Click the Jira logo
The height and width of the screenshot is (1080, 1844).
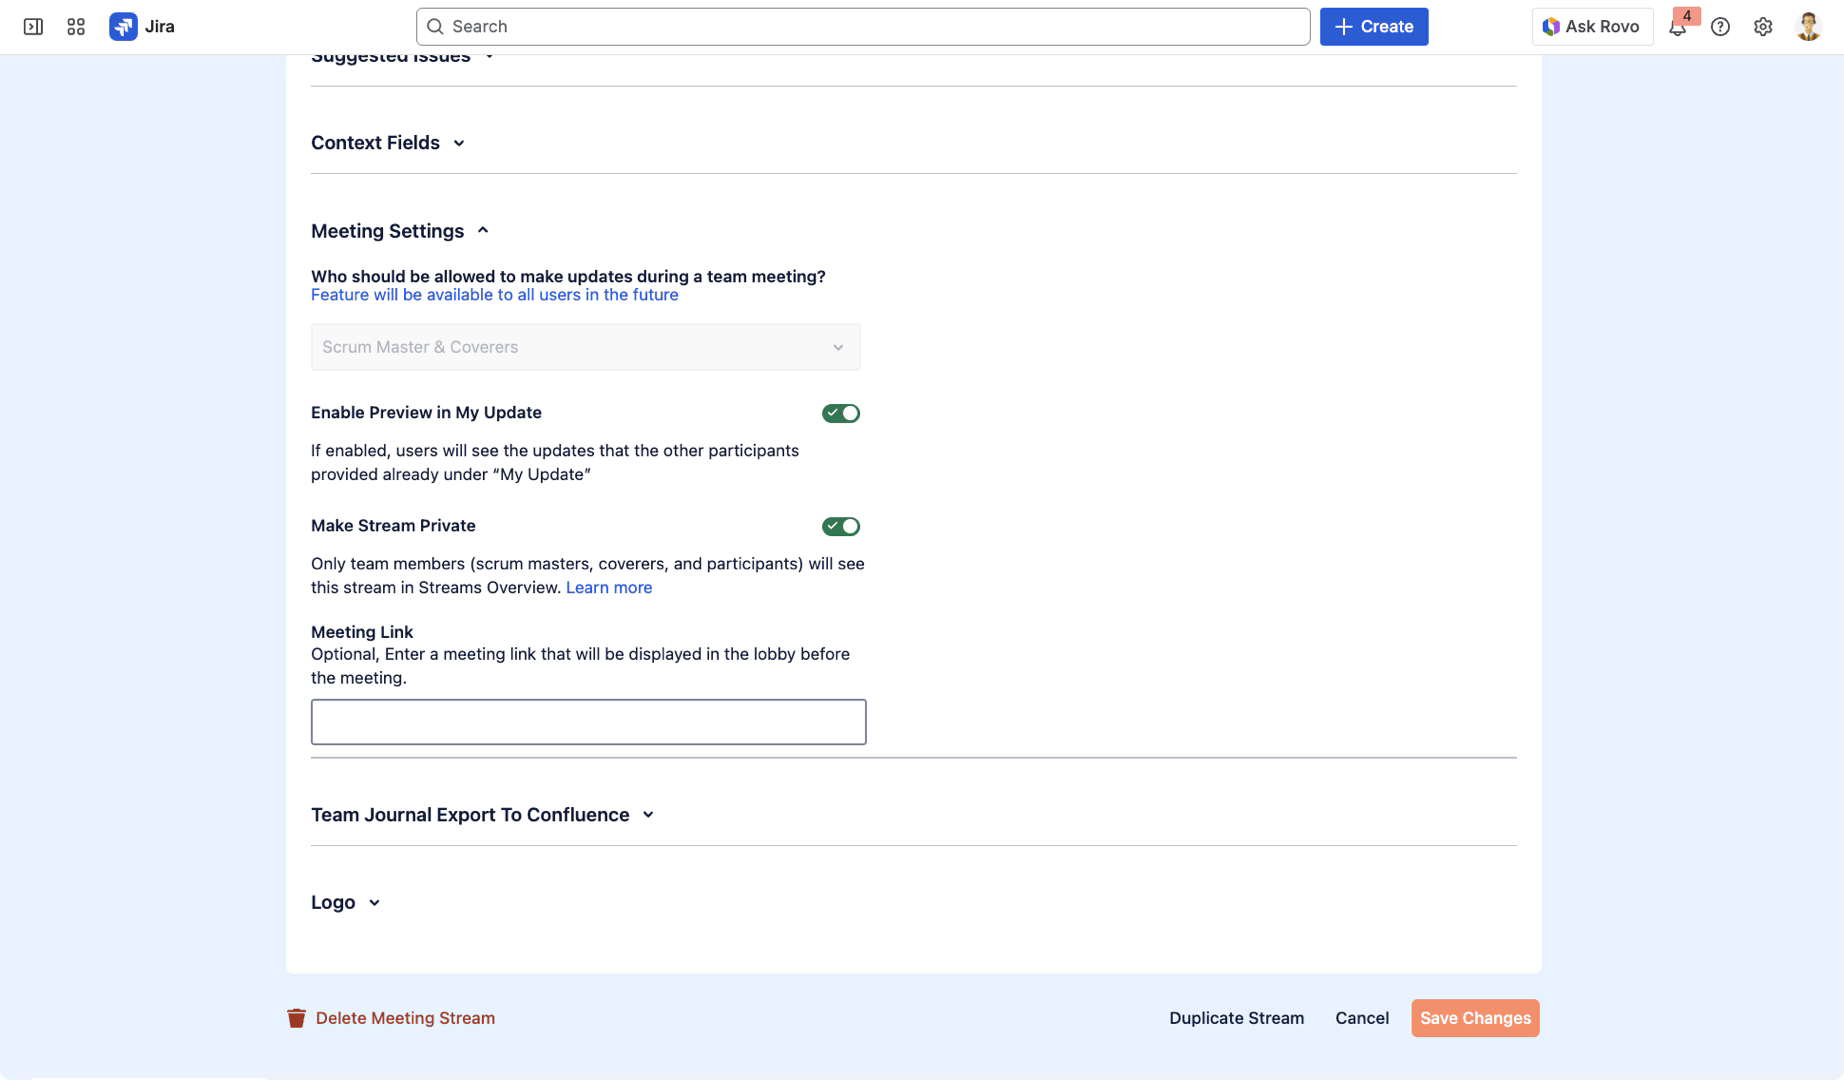pos(142,27)
